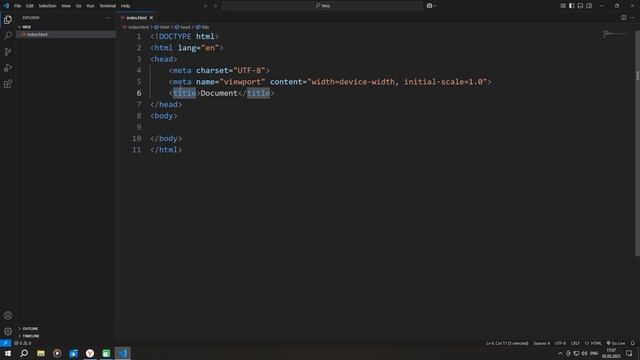Open Explorer Views and More Actions ellipsis
Image resolution: width=640 pixels, height=360 pixels.
[108, 18]
